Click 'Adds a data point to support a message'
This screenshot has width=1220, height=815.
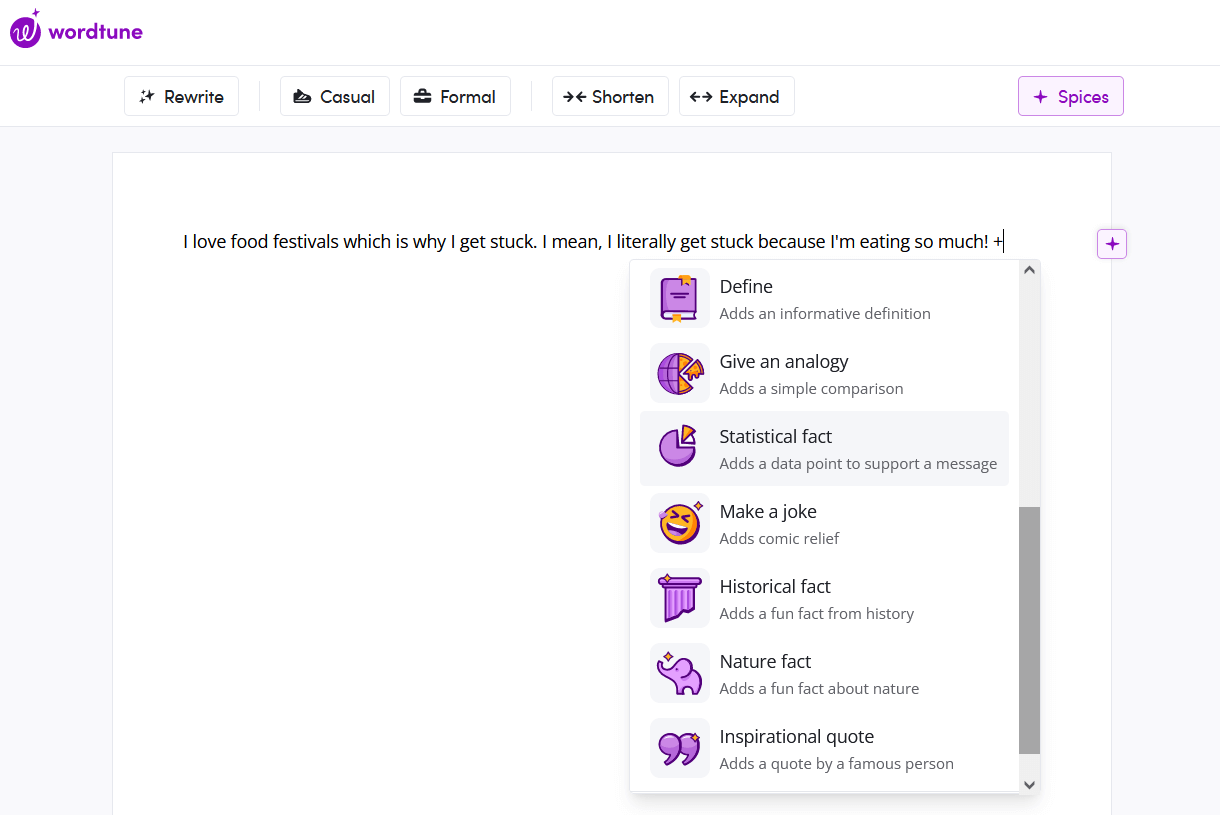[858, 464]
